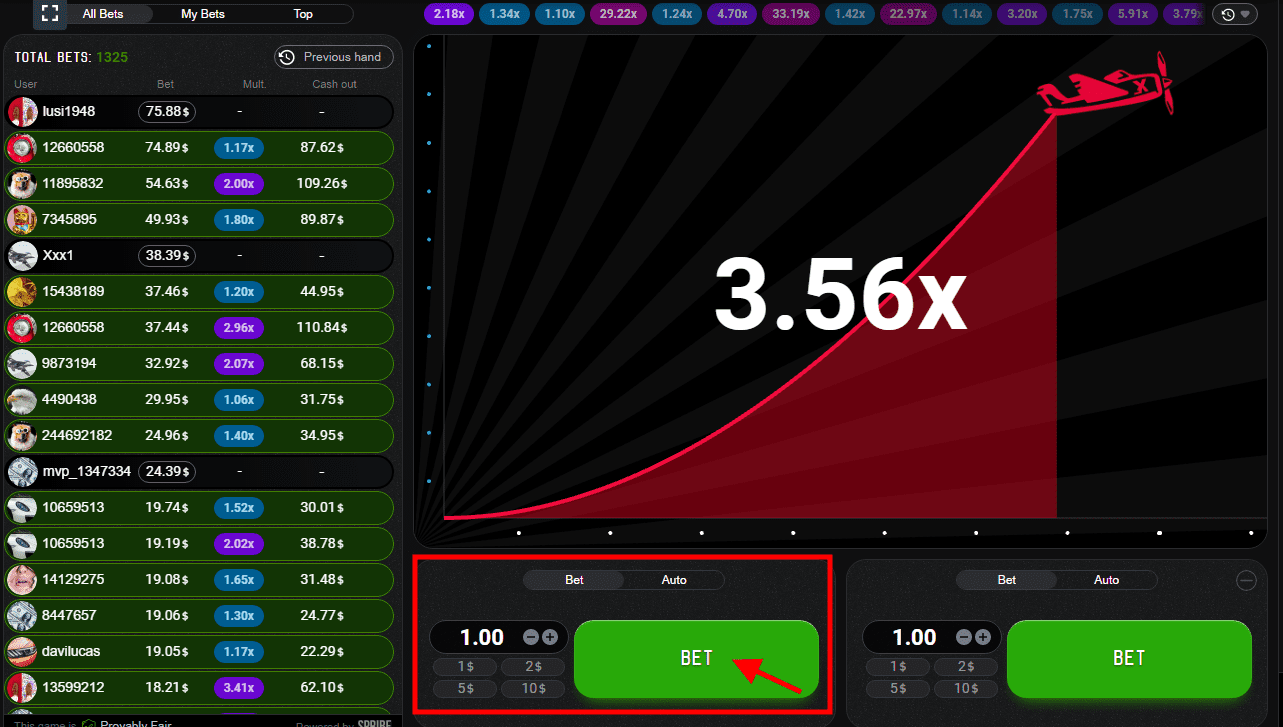Click avatar of user 4490438
This screenshot has width=1283, height=727.
[x=22, y=399]
